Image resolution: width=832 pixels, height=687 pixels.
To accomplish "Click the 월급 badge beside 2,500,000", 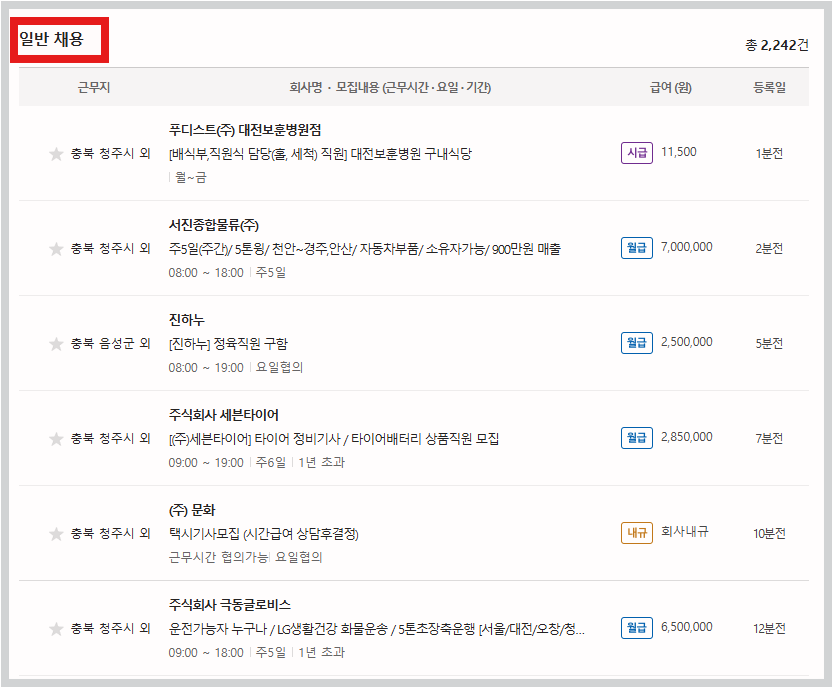I will pos(637,343).
